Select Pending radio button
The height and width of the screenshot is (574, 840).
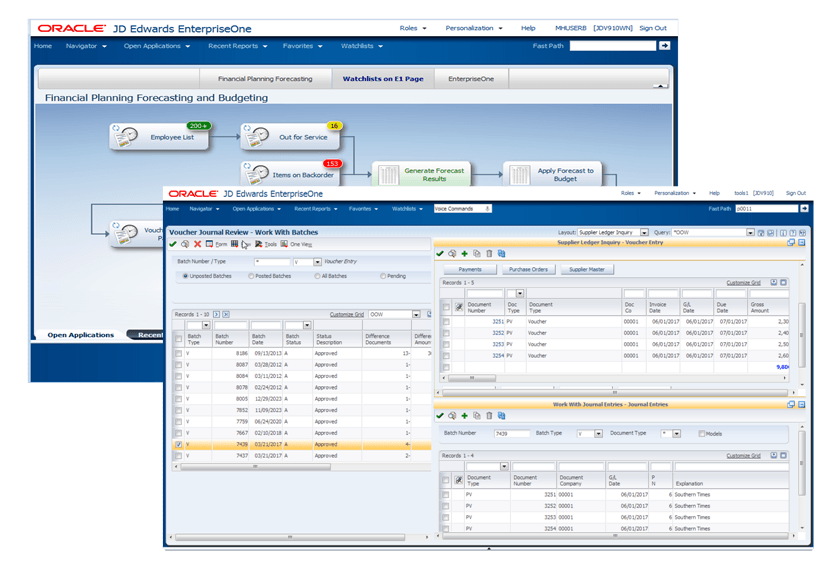point(383,277)
